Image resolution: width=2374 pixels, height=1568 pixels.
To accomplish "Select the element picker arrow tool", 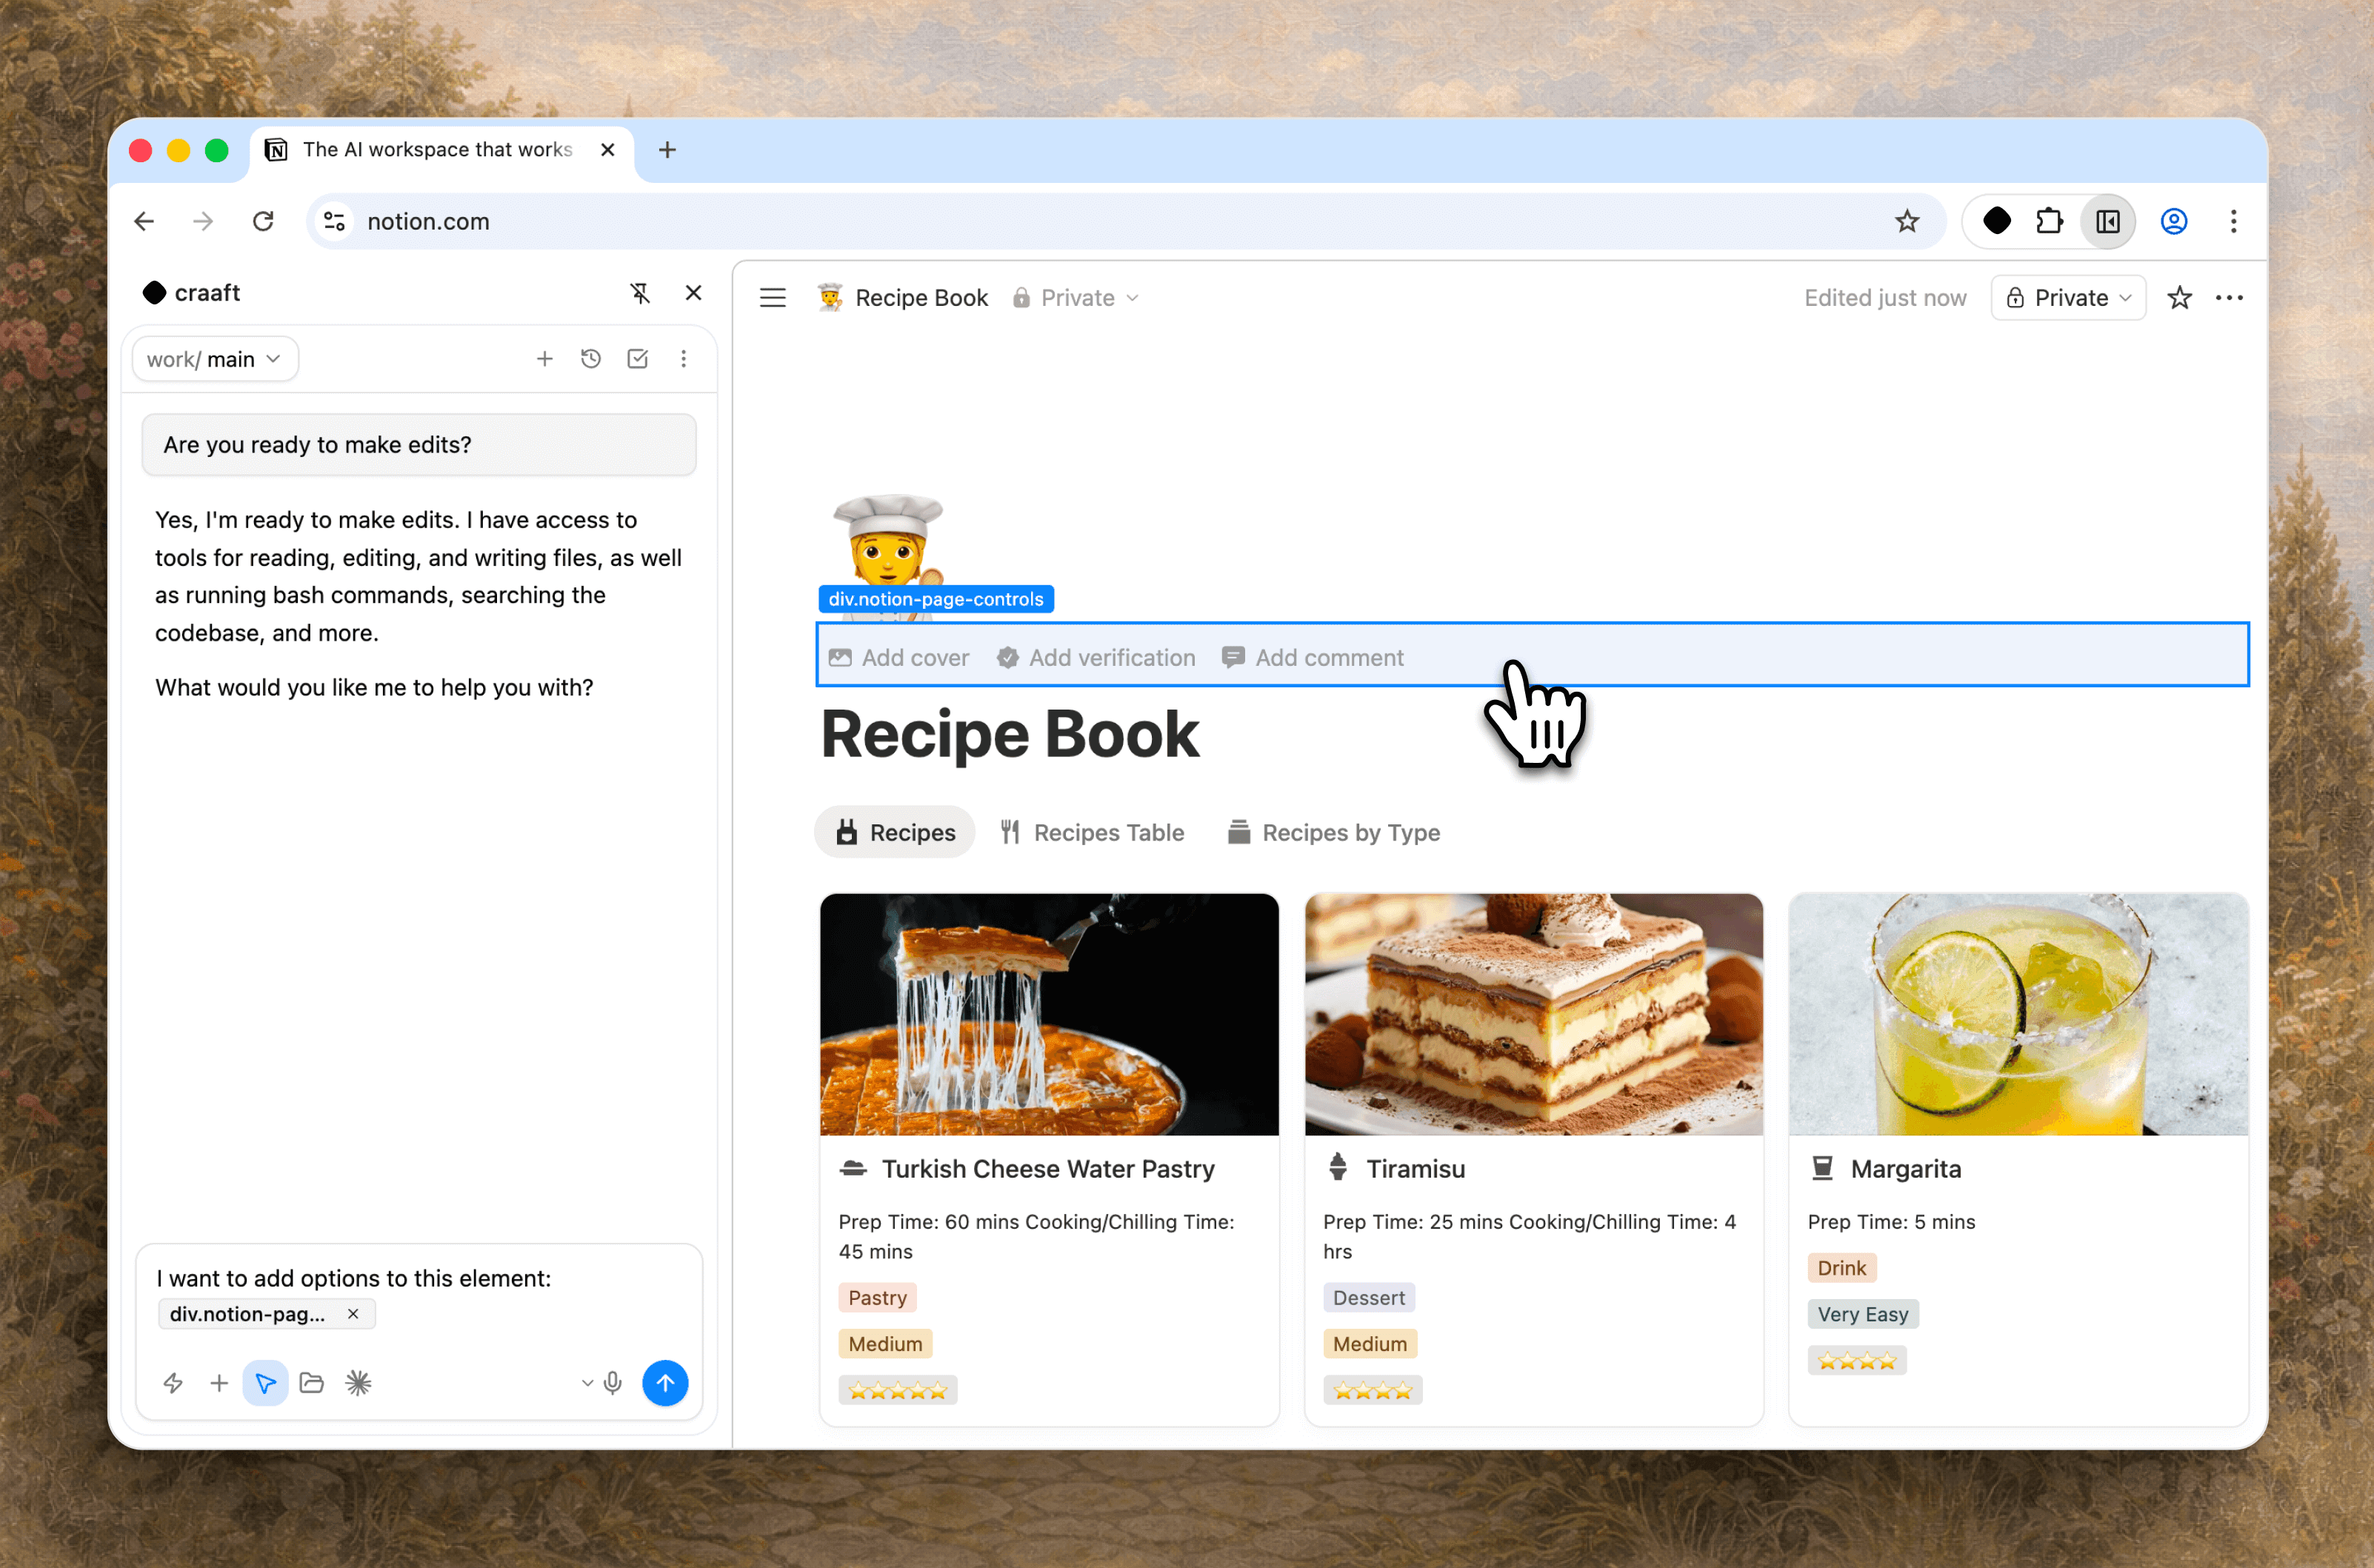I will tap(265, 1383).
